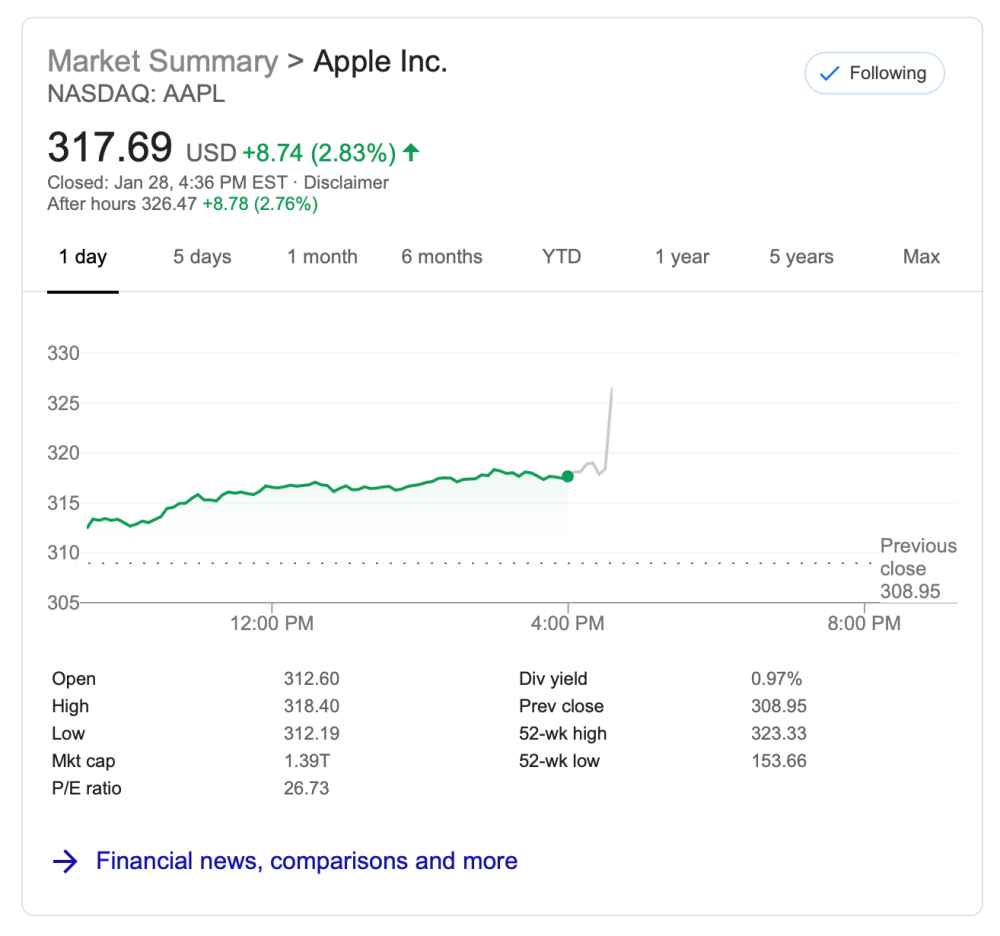This screenshot has height=936, width=1000.
Task: Switch to the 1 year view
Action: click(x=682, y=257)
